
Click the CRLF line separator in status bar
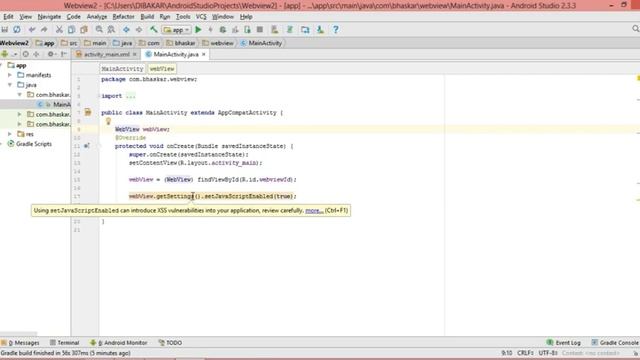(x=525, y=353)
